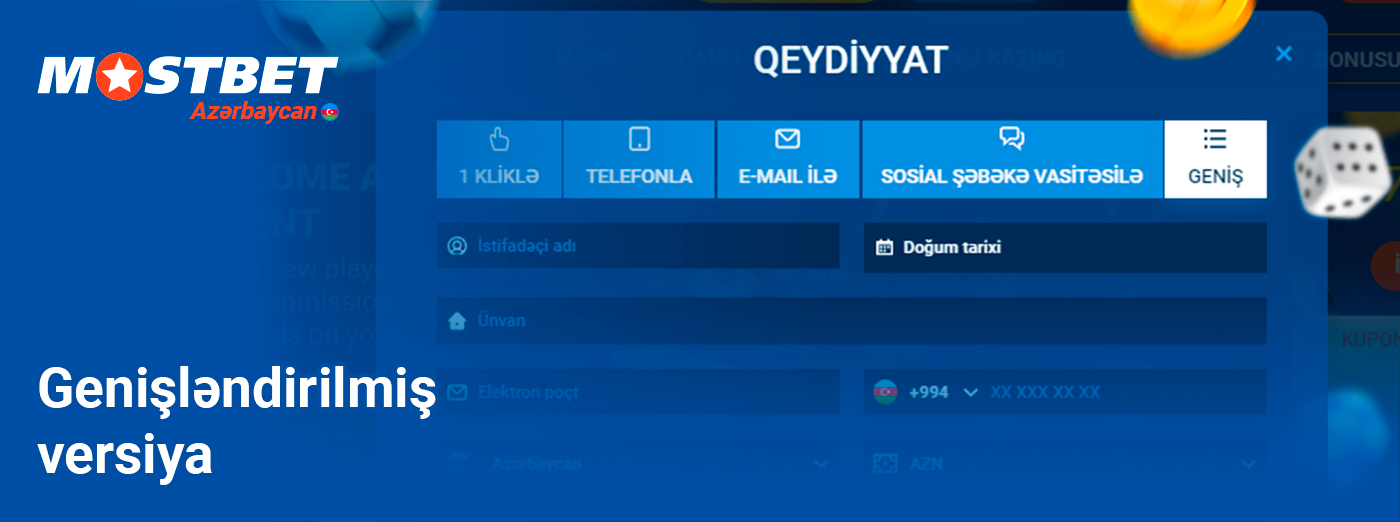
Task: Click the Azerbaijan flag next to +994
Action: [885, 392]
